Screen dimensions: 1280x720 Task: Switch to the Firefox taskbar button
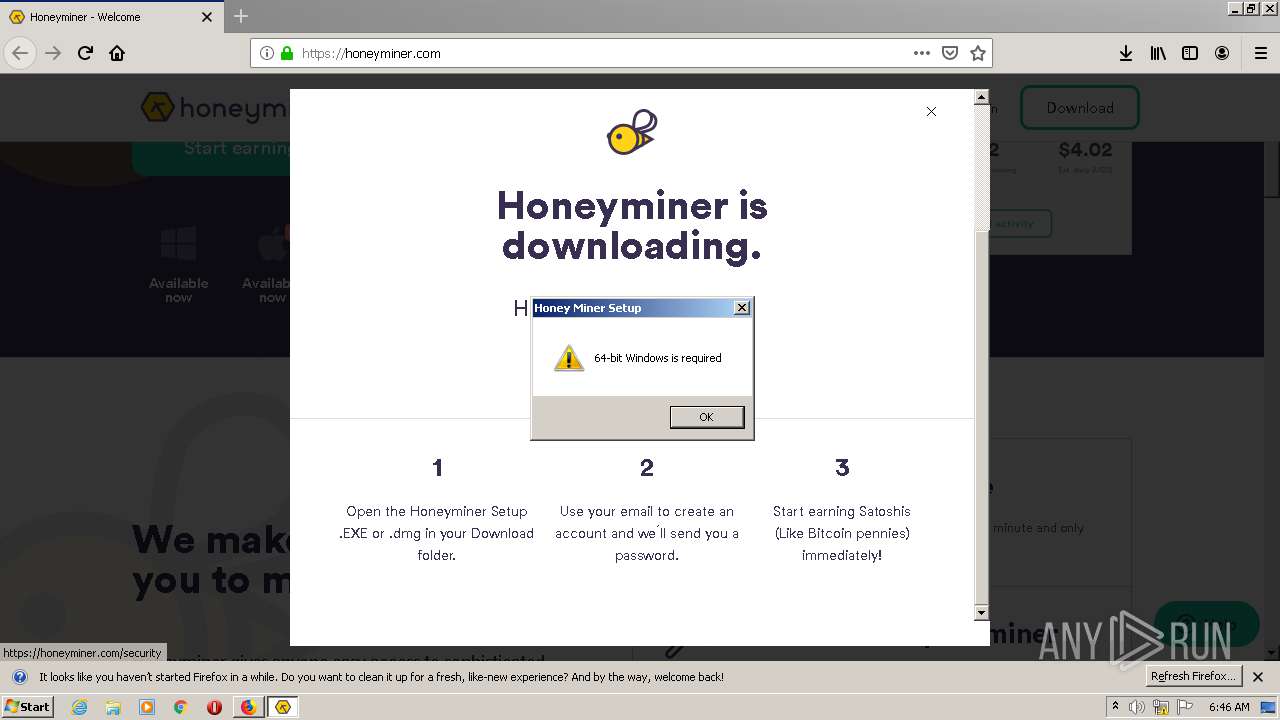pyautogui.click(x=248, y=707)
